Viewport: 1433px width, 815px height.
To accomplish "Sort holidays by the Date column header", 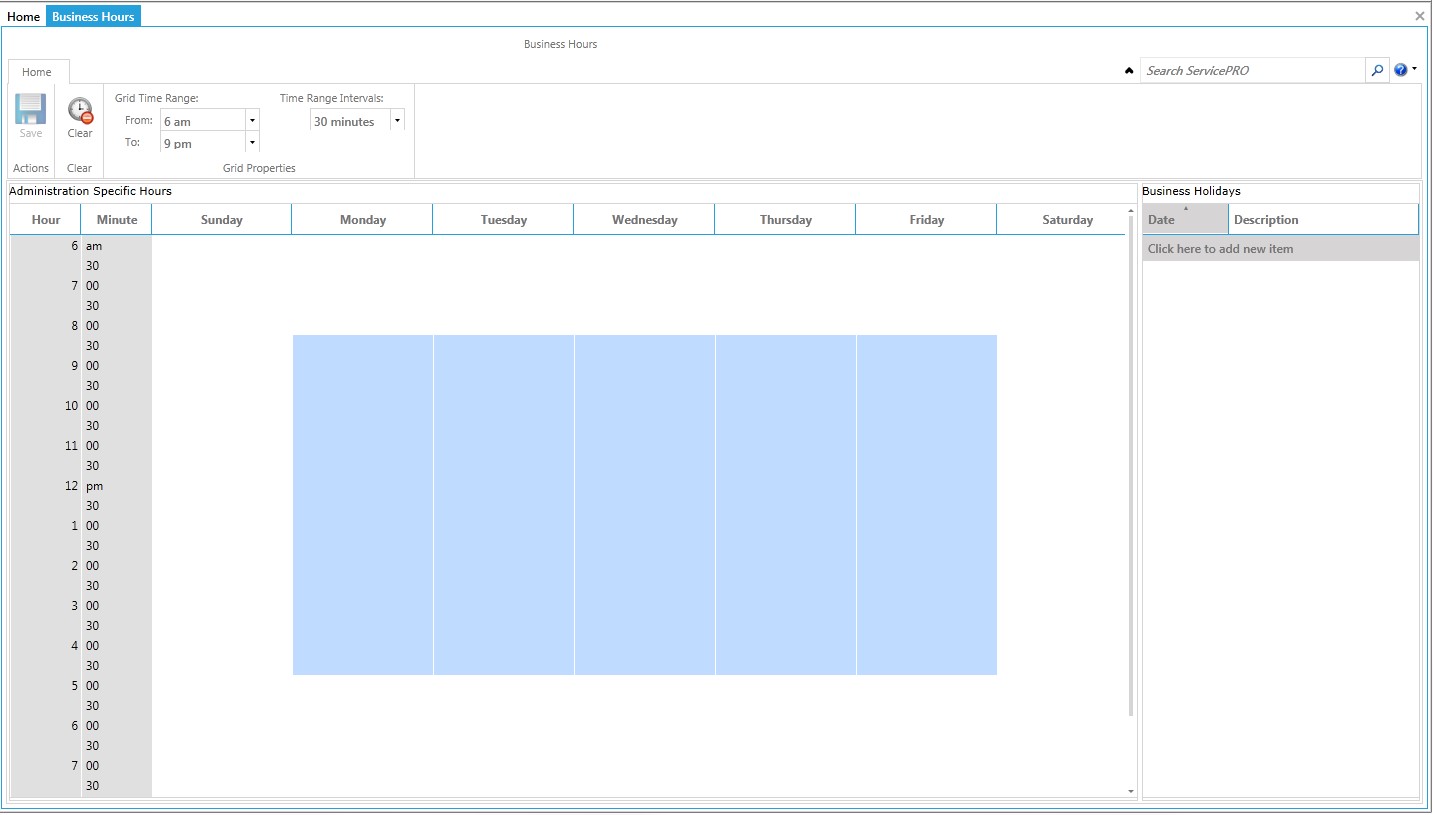I will point(1186,219).
